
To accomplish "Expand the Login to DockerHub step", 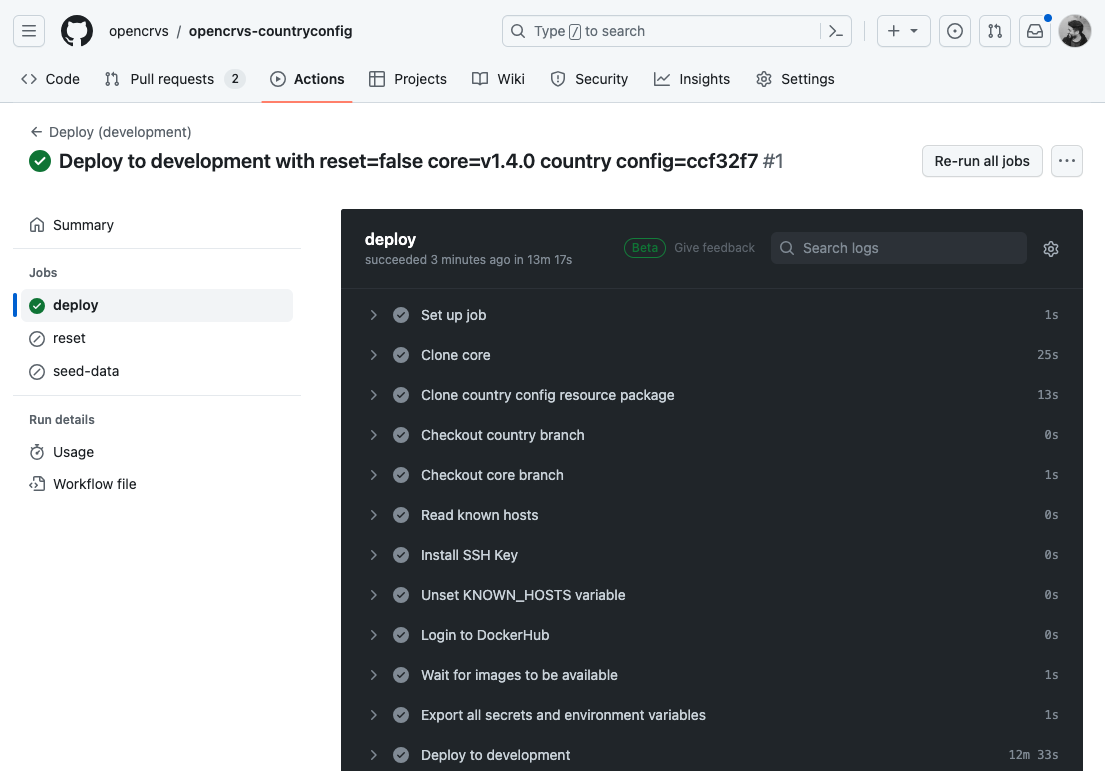I will 374,635.
